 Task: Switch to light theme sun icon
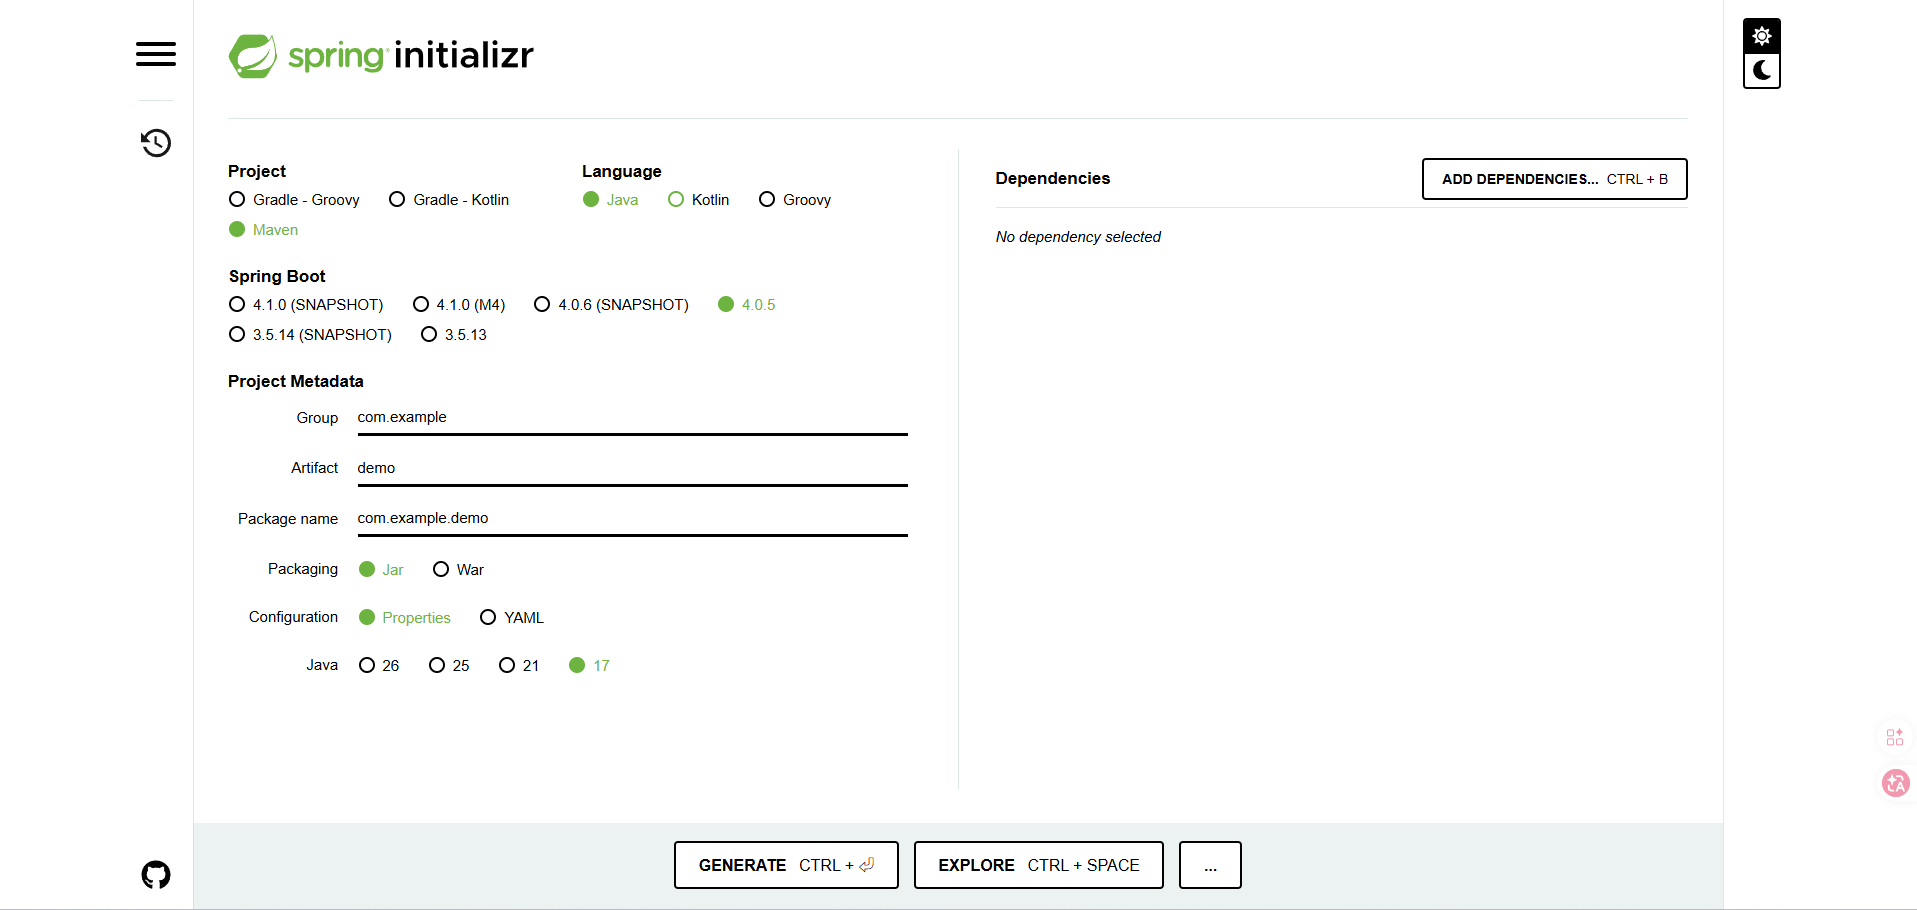(x=1761, y=36)
